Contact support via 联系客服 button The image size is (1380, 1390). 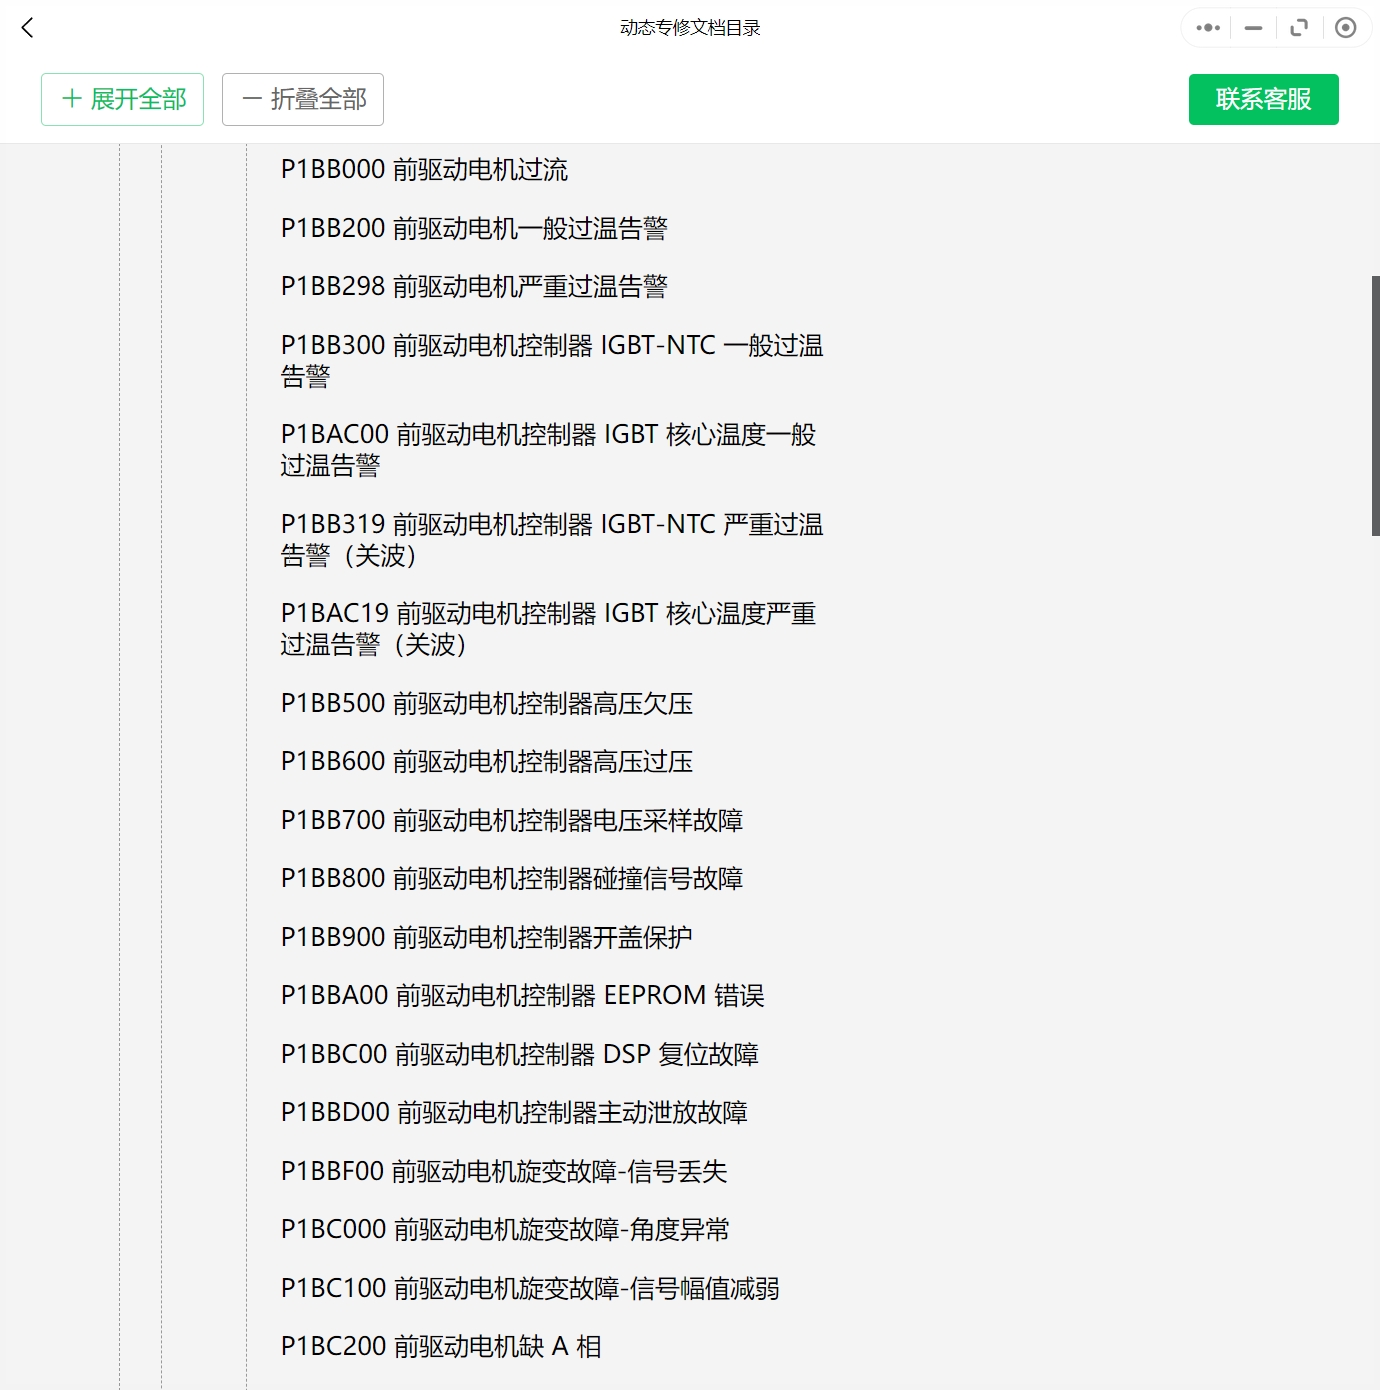[x=1263, y=99]
